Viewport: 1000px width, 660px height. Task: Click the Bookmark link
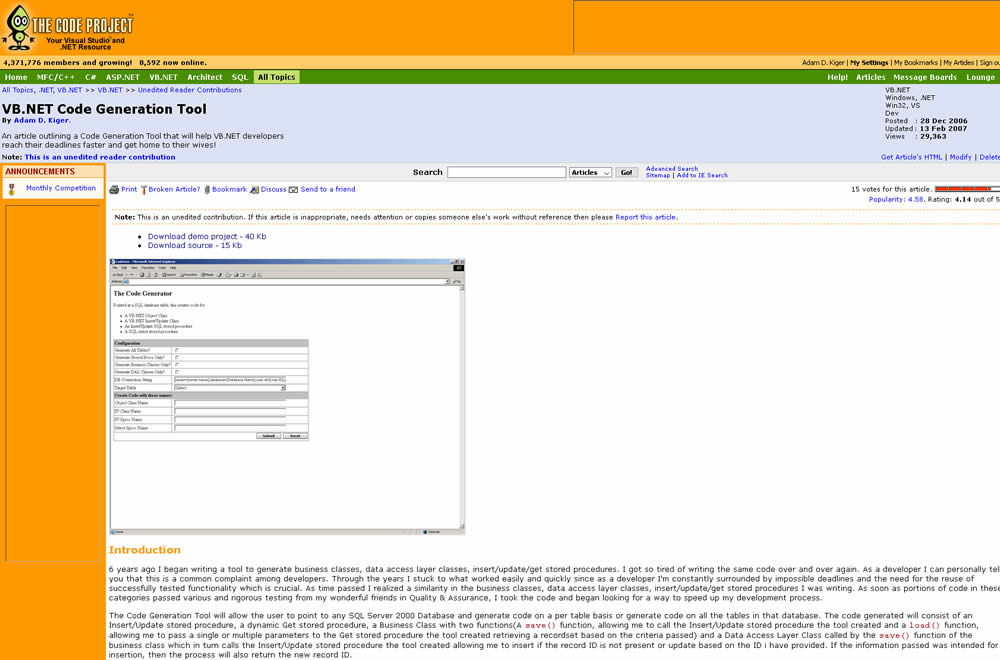click(230, 189)
